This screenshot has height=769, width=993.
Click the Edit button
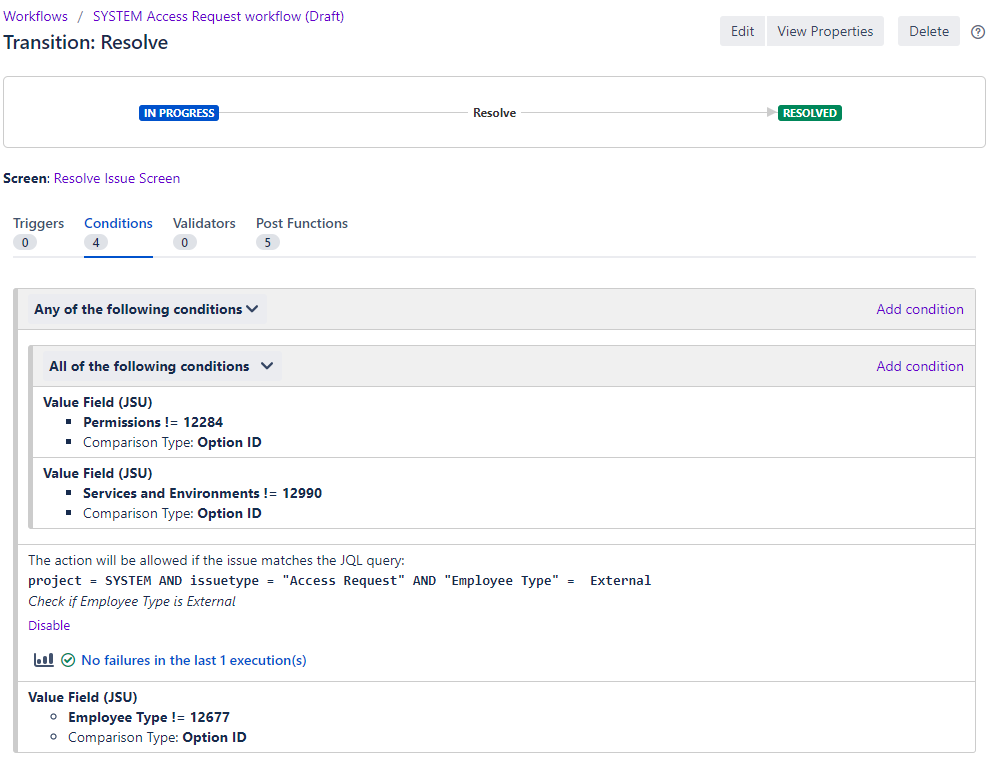(742, 31)
